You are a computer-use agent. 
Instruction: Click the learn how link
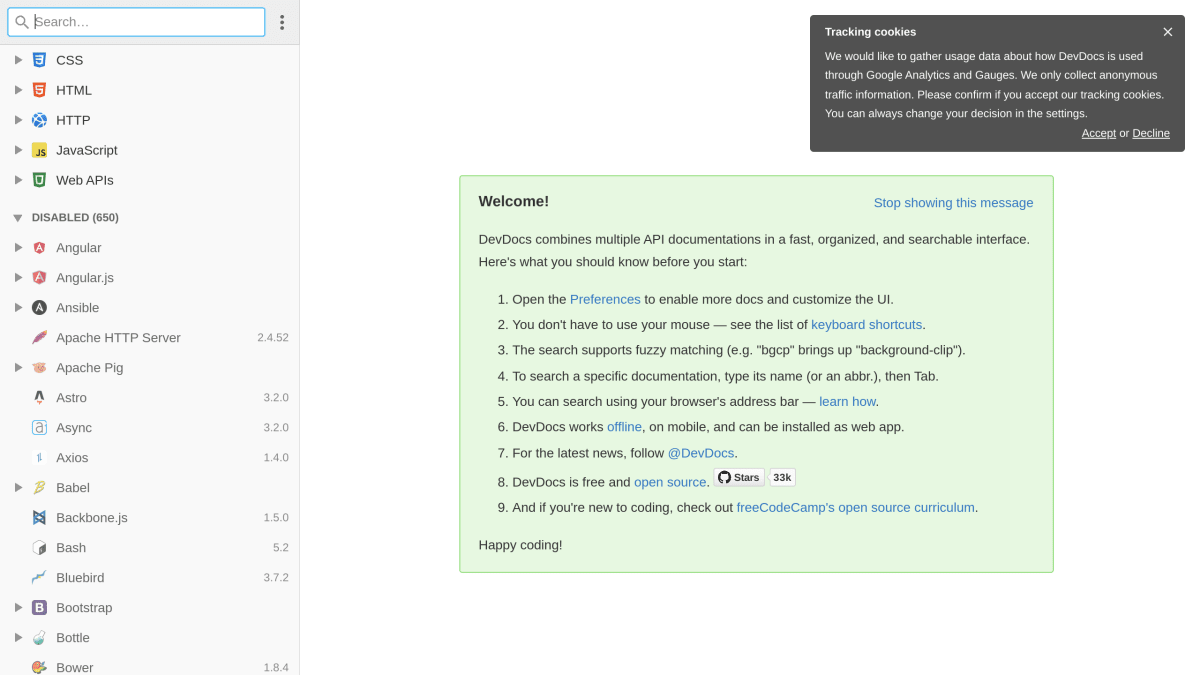pos(847,402)
